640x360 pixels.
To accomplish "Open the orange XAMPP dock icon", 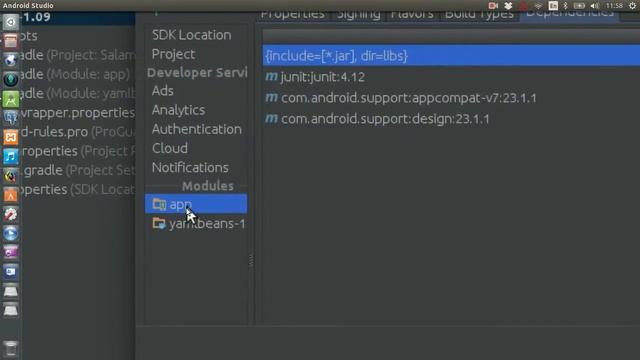I will coord(11,138).
